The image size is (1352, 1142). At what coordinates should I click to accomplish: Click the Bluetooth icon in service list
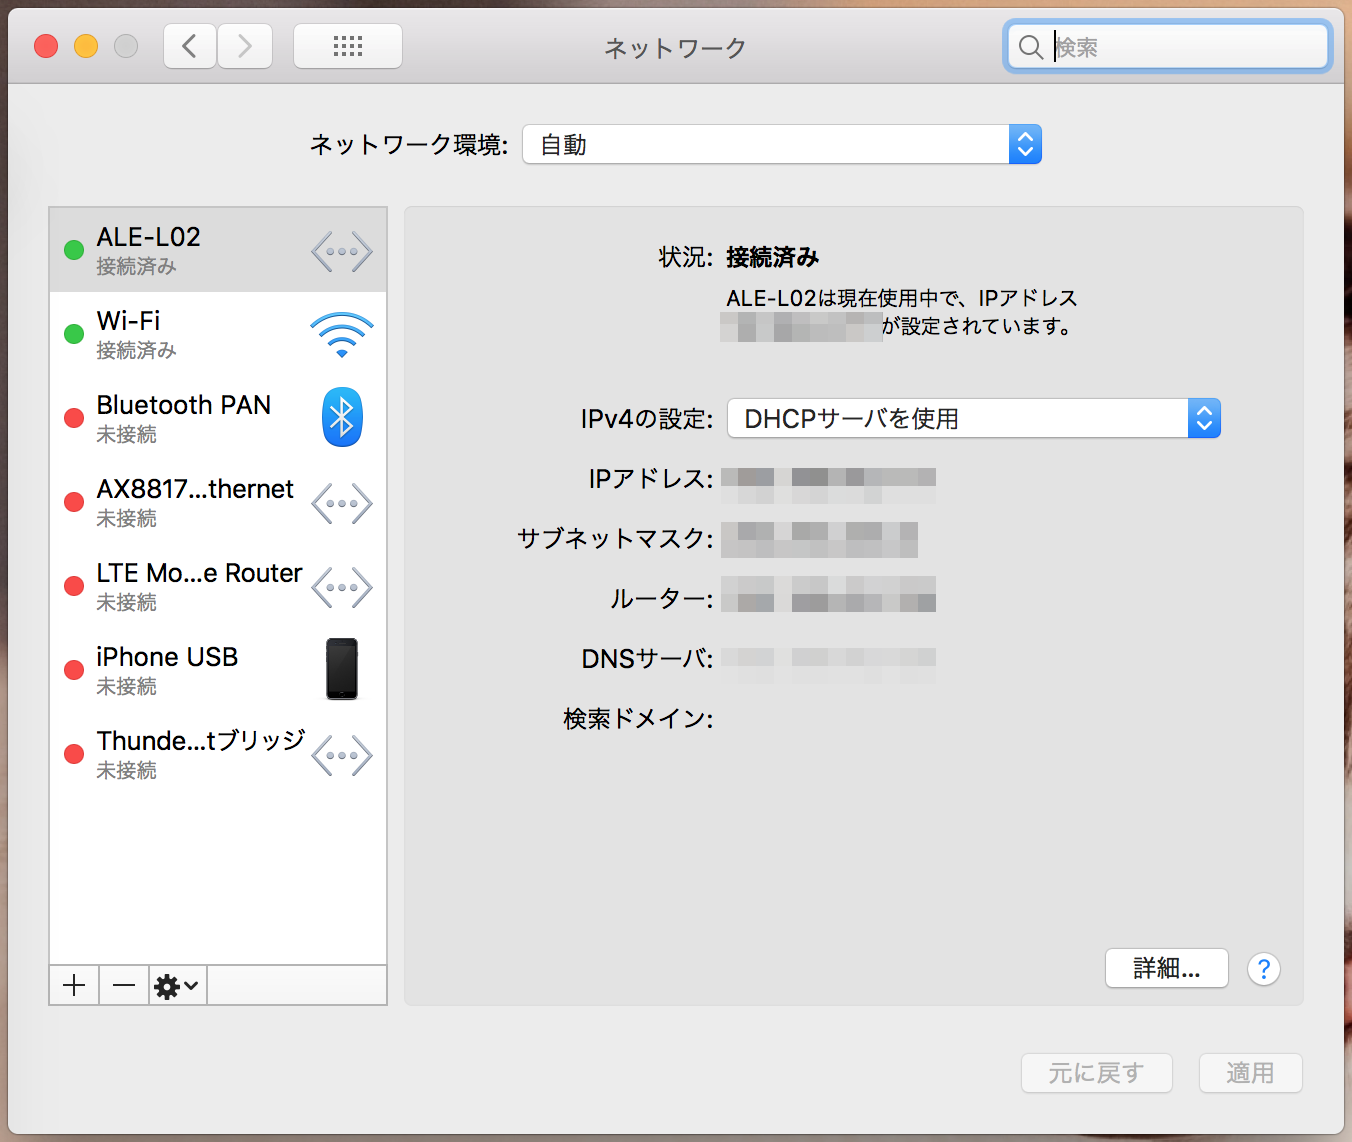(x=342, y=417)
